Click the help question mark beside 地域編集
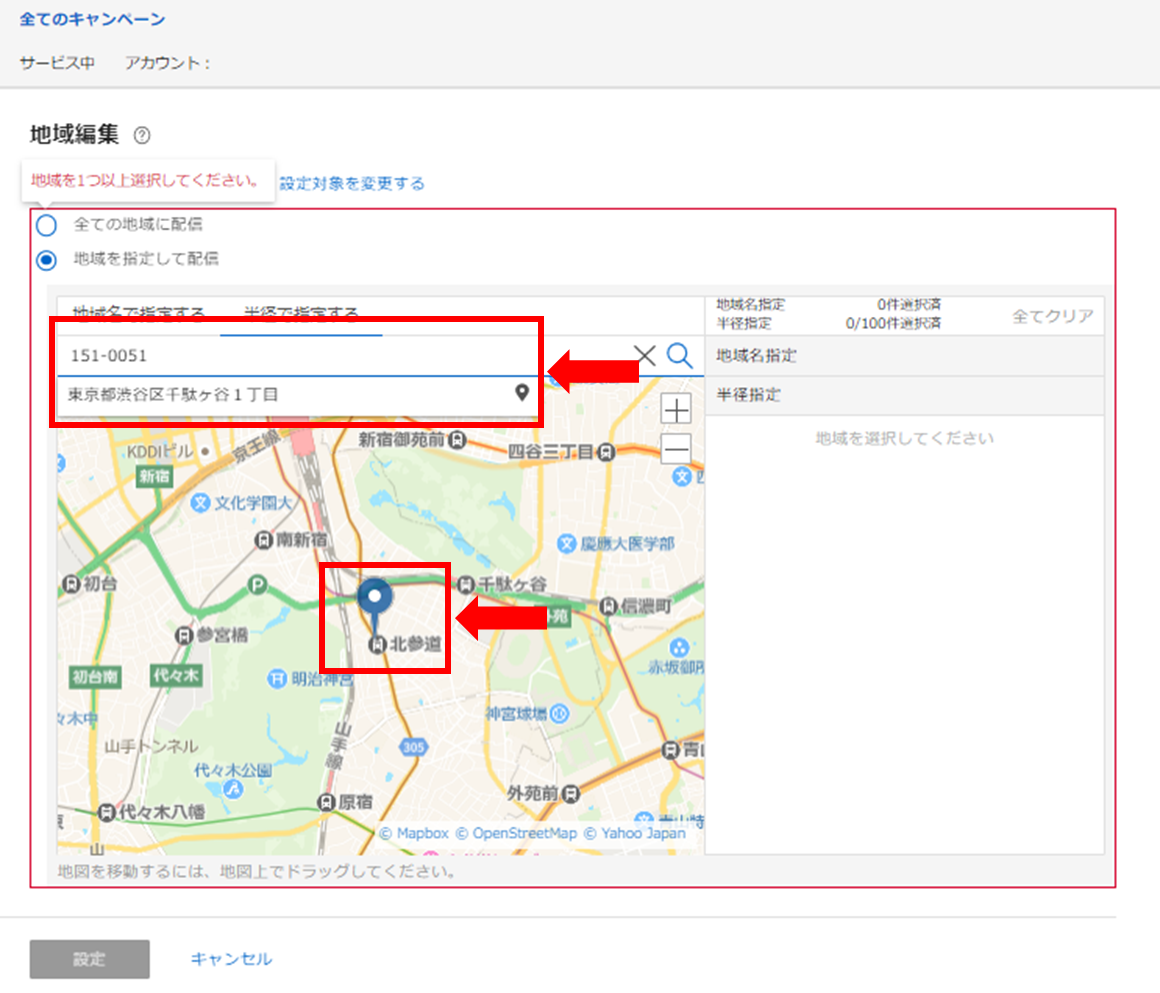The height and width of the screenshot is (993, 1160). pos(141,135)
